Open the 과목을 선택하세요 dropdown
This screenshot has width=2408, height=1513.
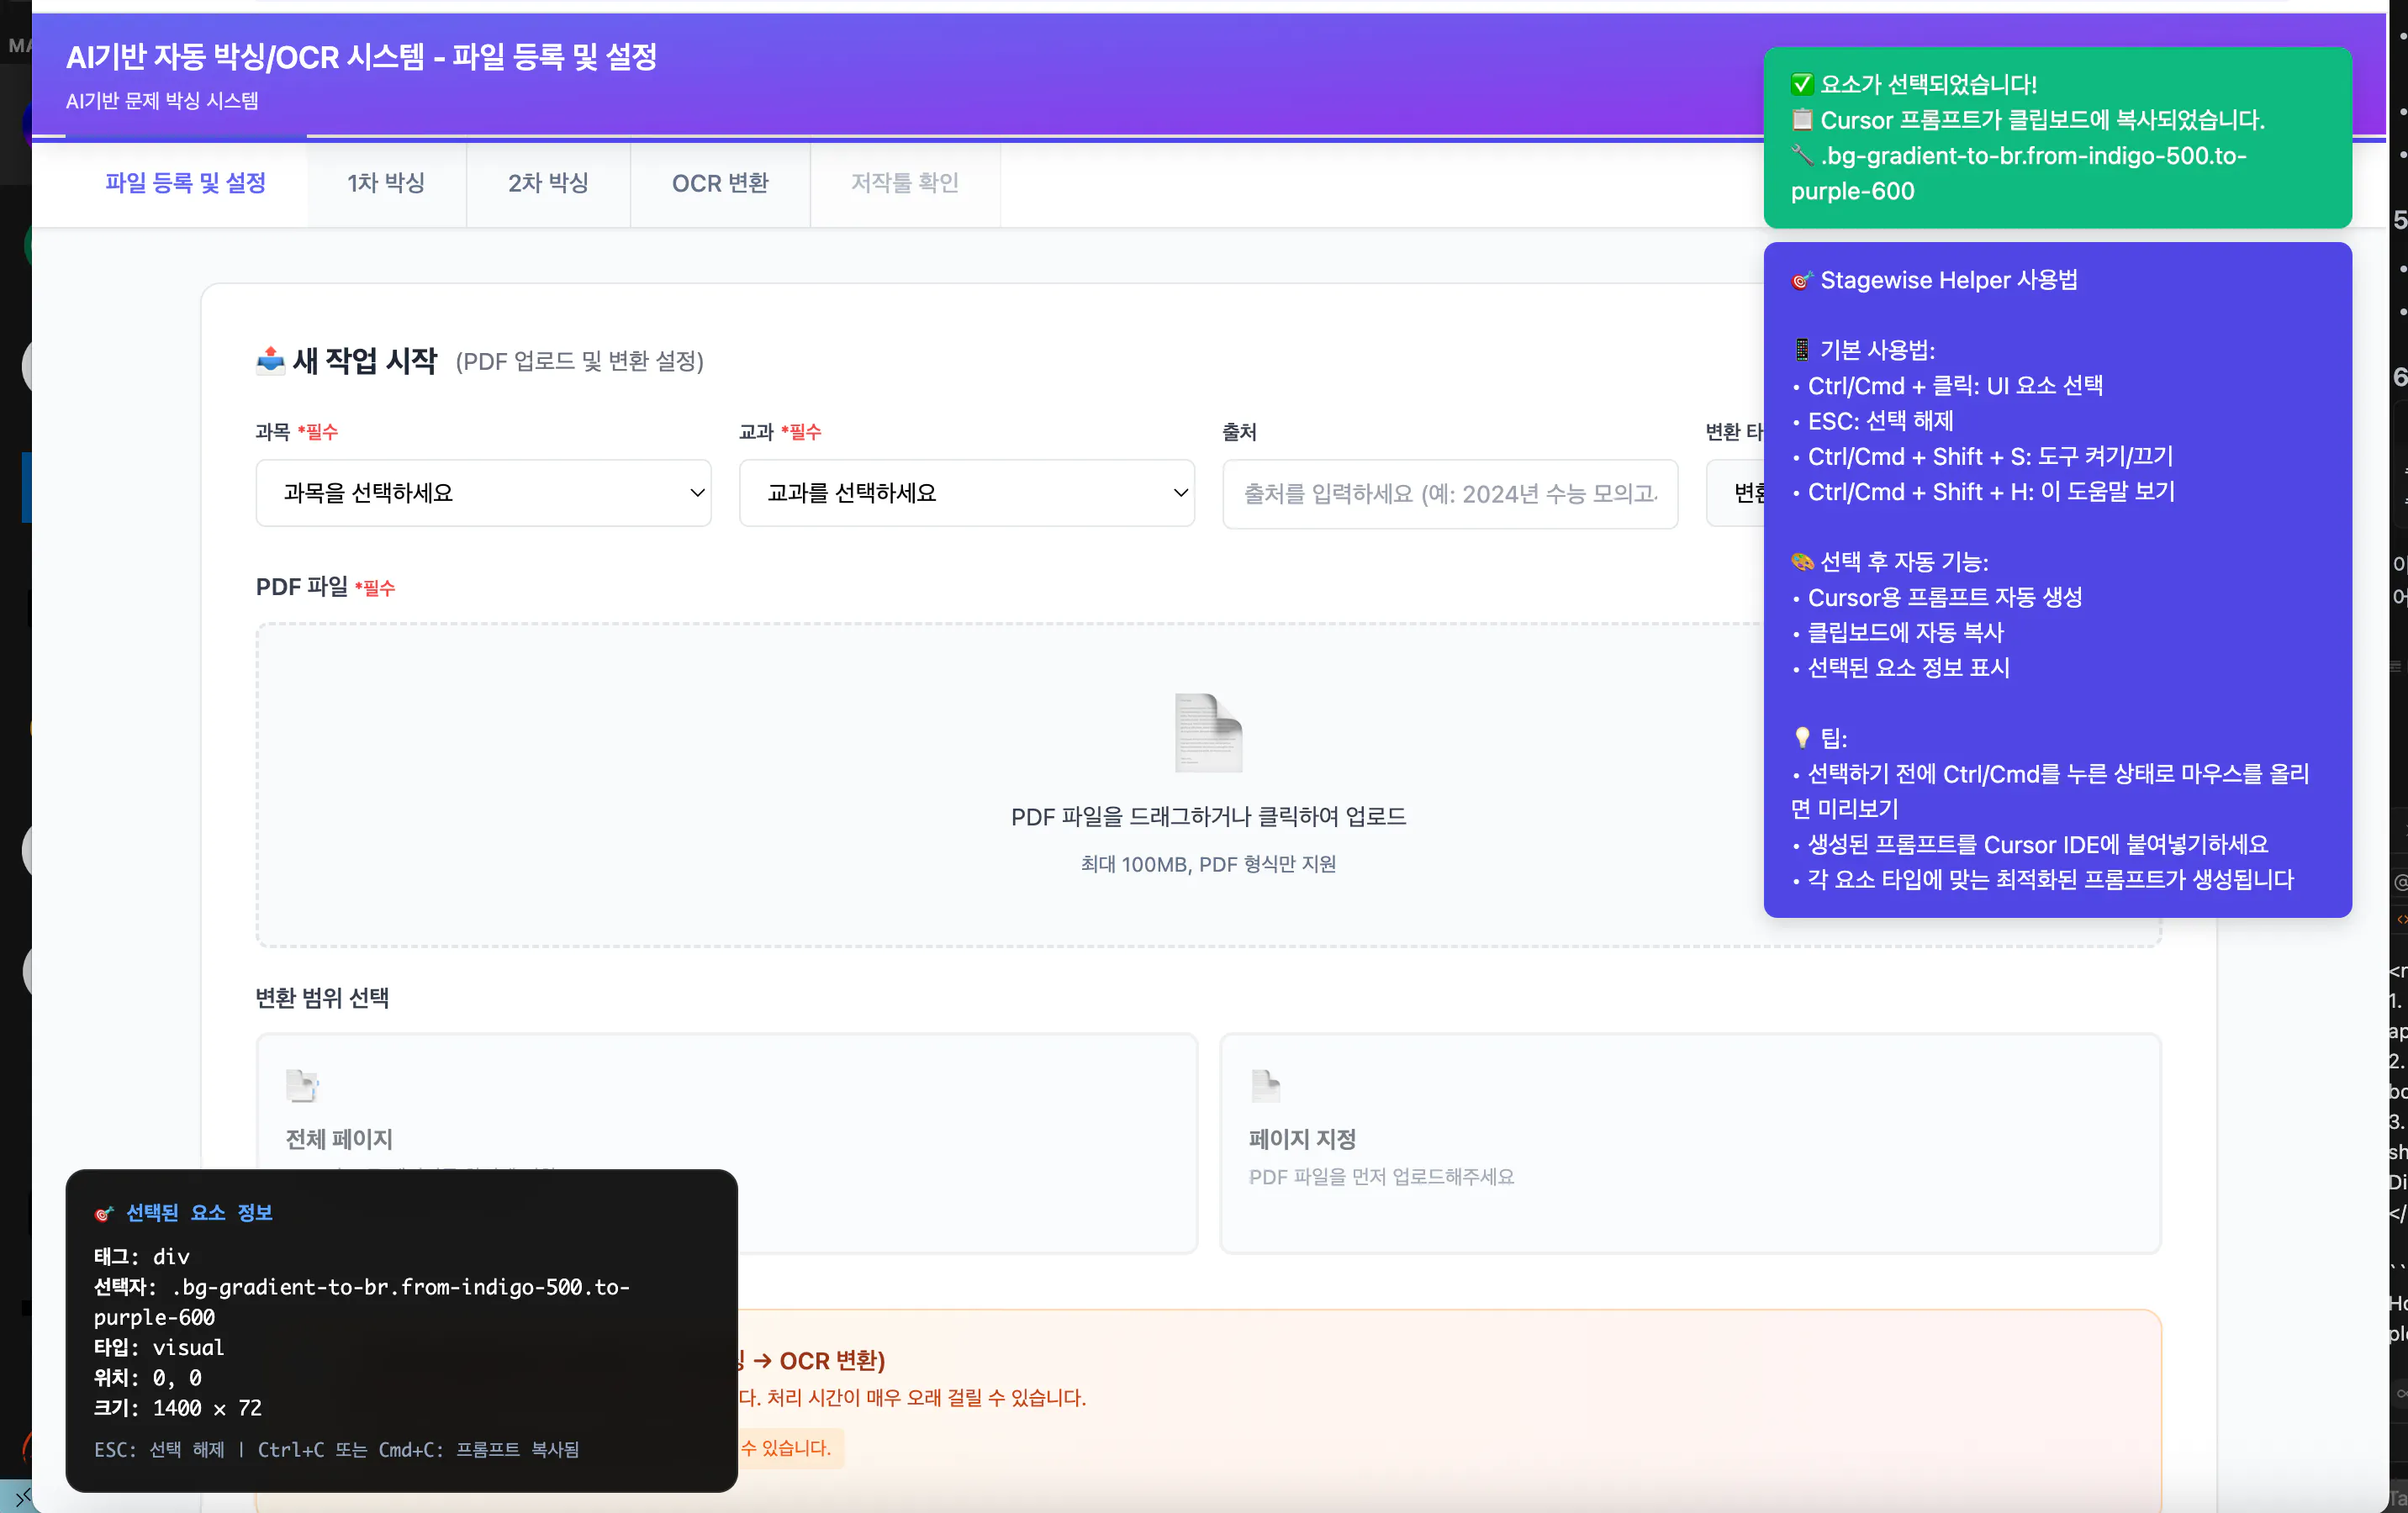click(x=484, y=493)
